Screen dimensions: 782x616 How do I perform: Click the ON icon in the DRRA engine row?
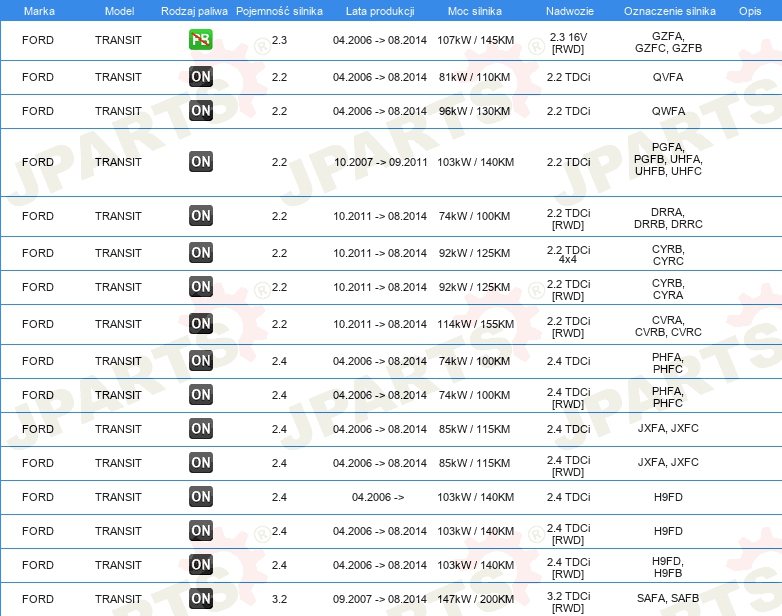201,215
